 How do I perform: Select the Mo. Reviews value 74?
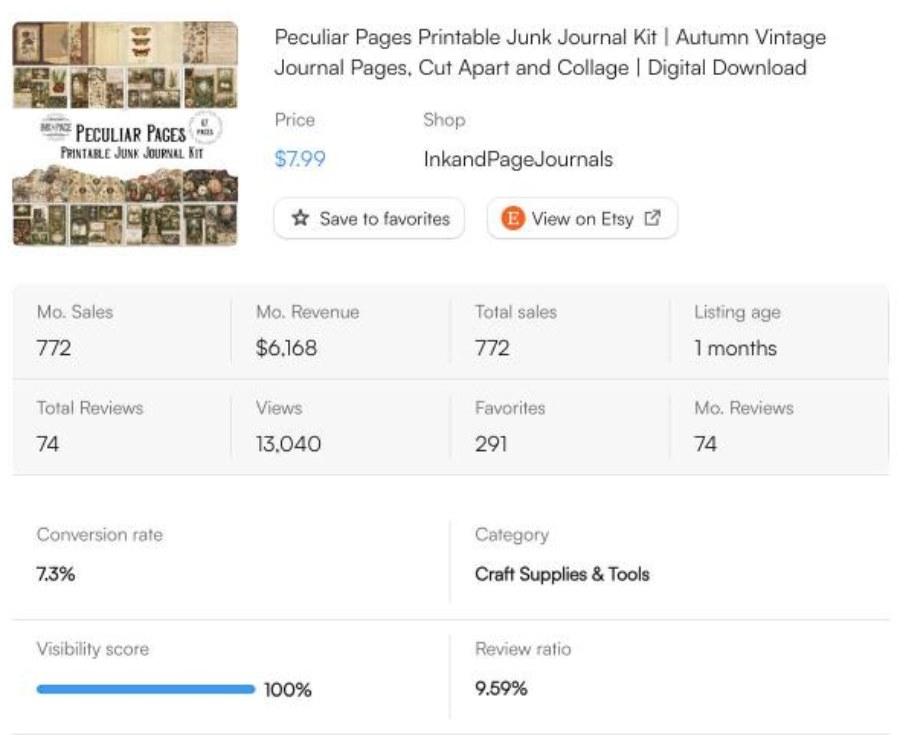[x=705, y=444]
